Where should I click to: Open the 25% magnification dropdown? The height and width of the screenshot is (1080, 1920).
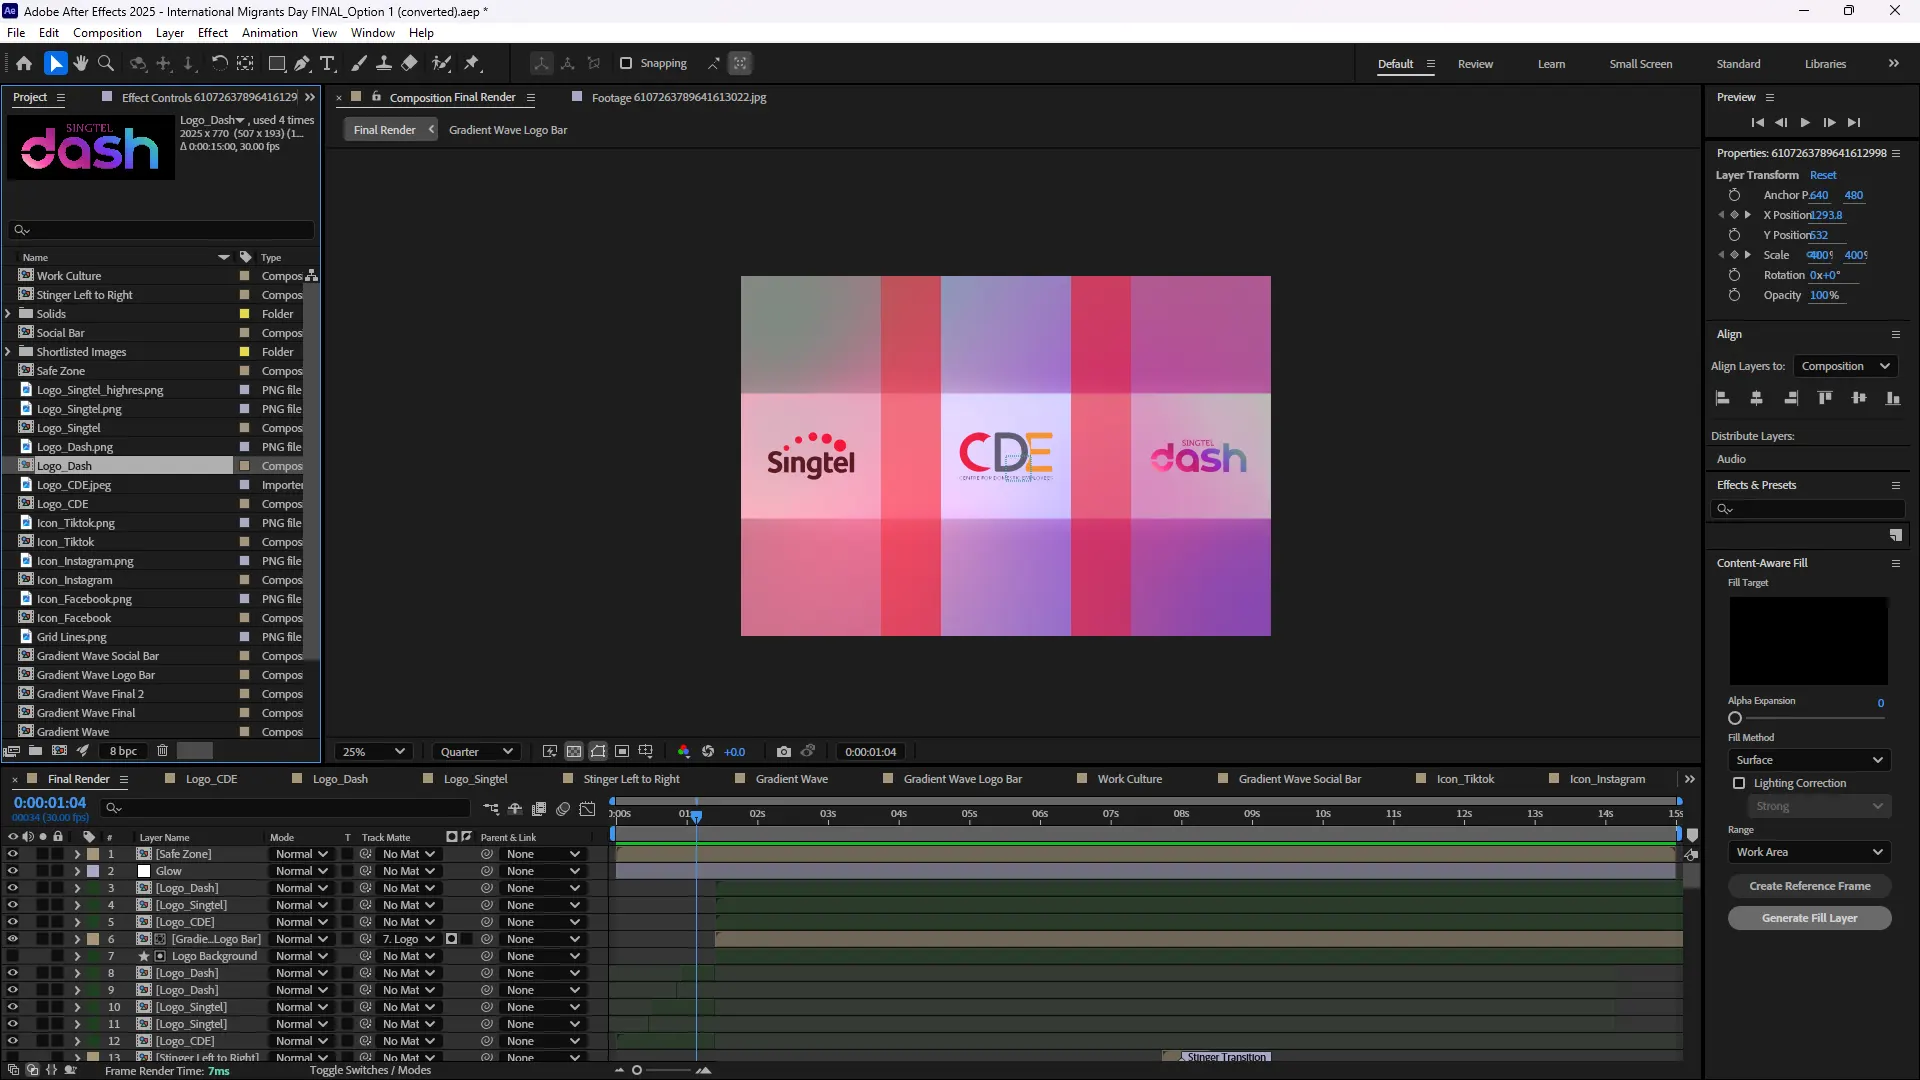(372, 752)
